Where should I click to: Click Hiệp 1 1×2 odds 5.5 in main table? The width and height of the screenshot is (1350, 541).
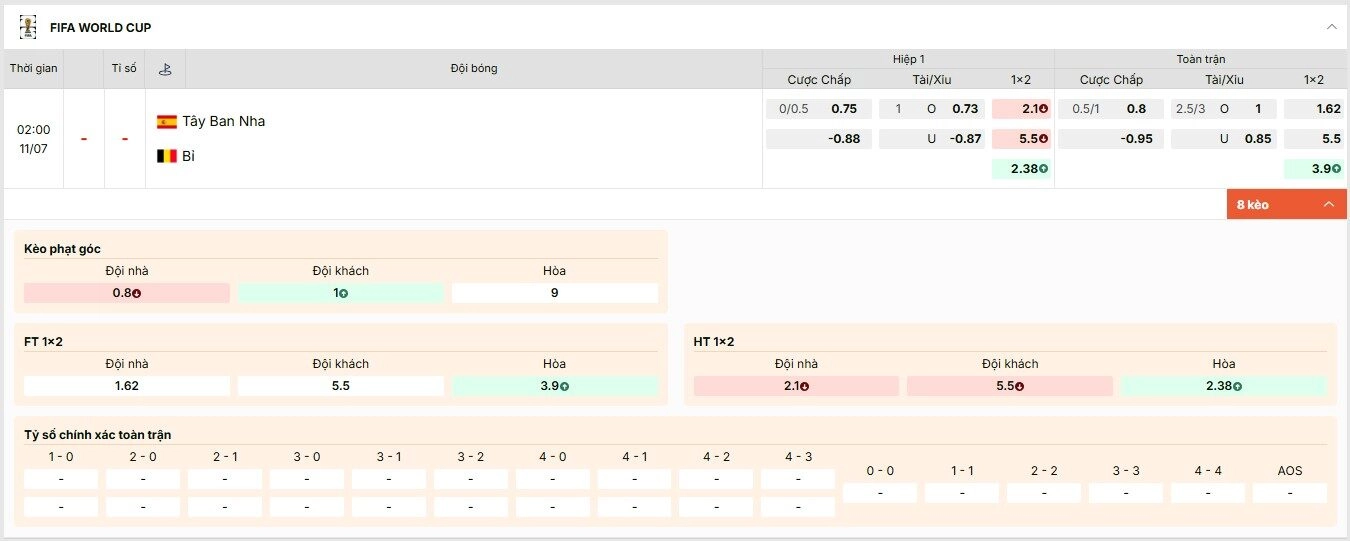pyautogui.click(x=1021, y=139)
